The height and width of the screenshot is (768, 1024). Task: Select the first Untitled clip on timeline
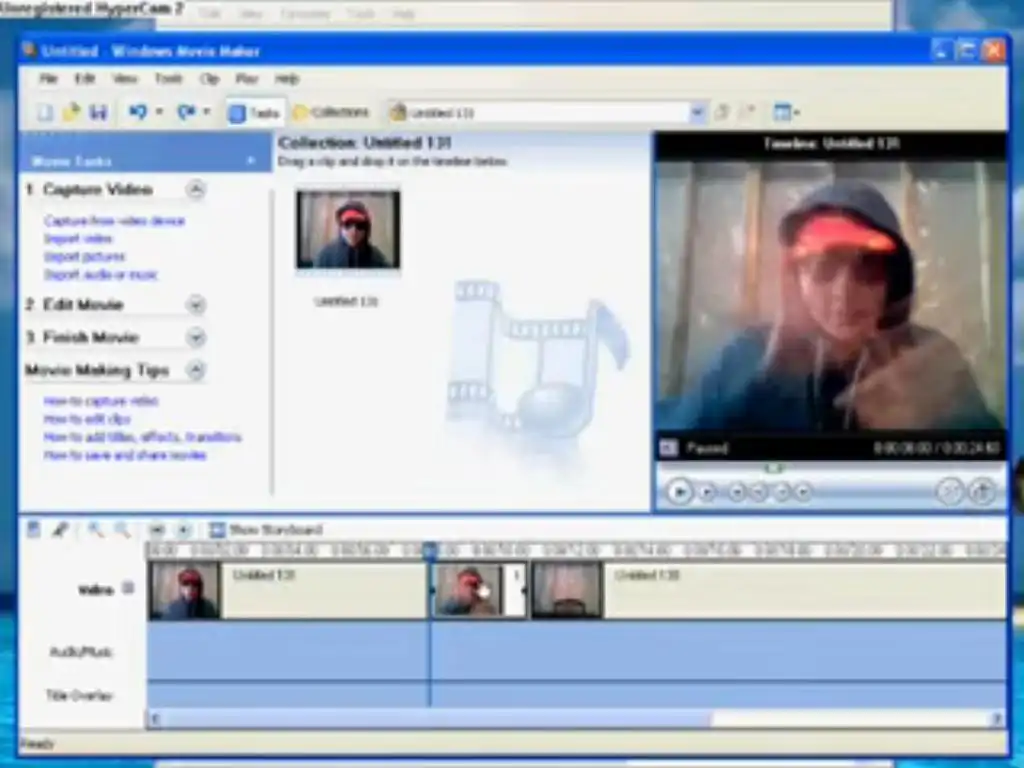tap(287, 590)
